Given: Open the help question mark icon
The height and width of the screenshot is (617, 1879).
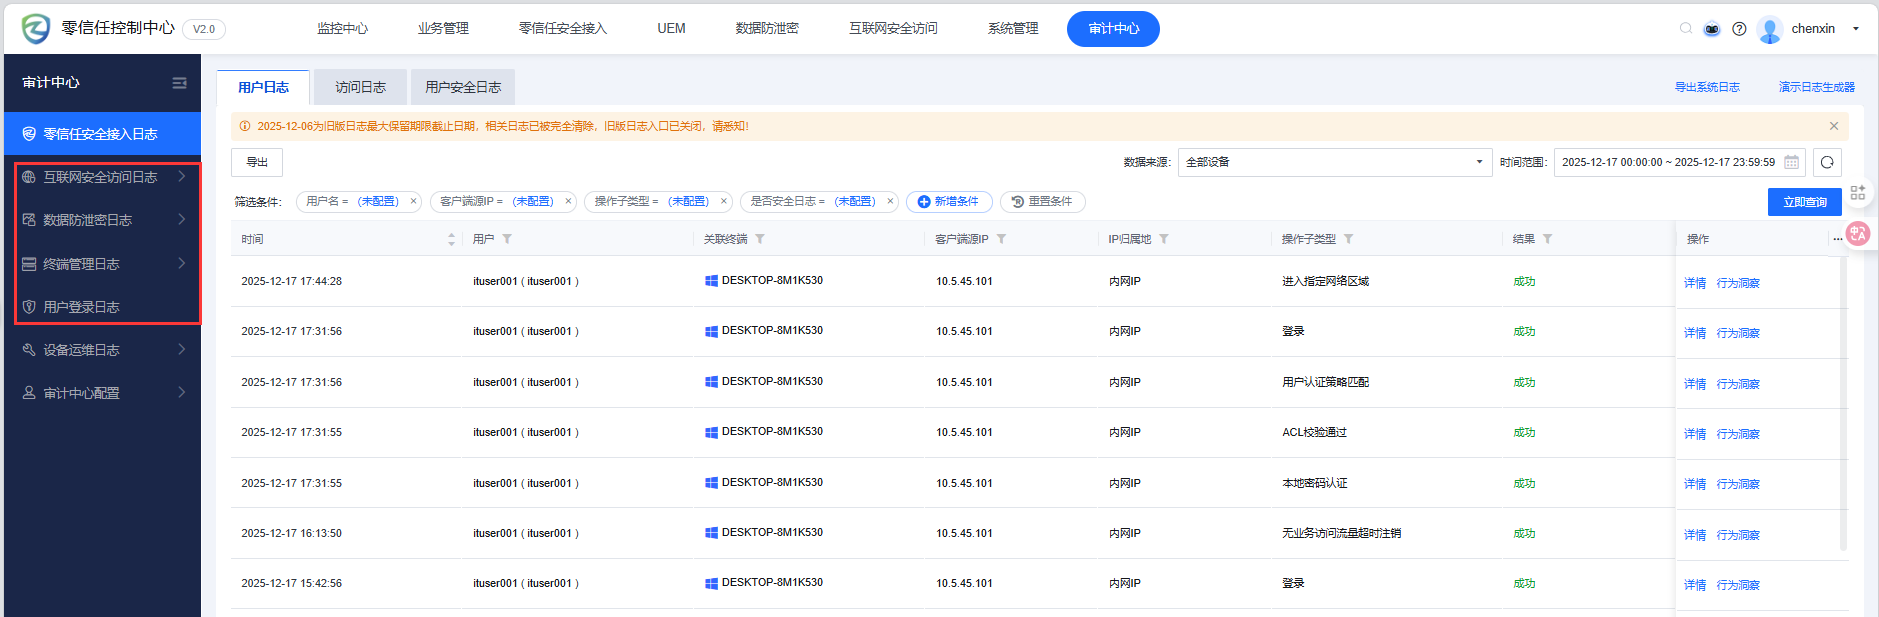Looking at the screenshot, I should (x=1739, y=29).
